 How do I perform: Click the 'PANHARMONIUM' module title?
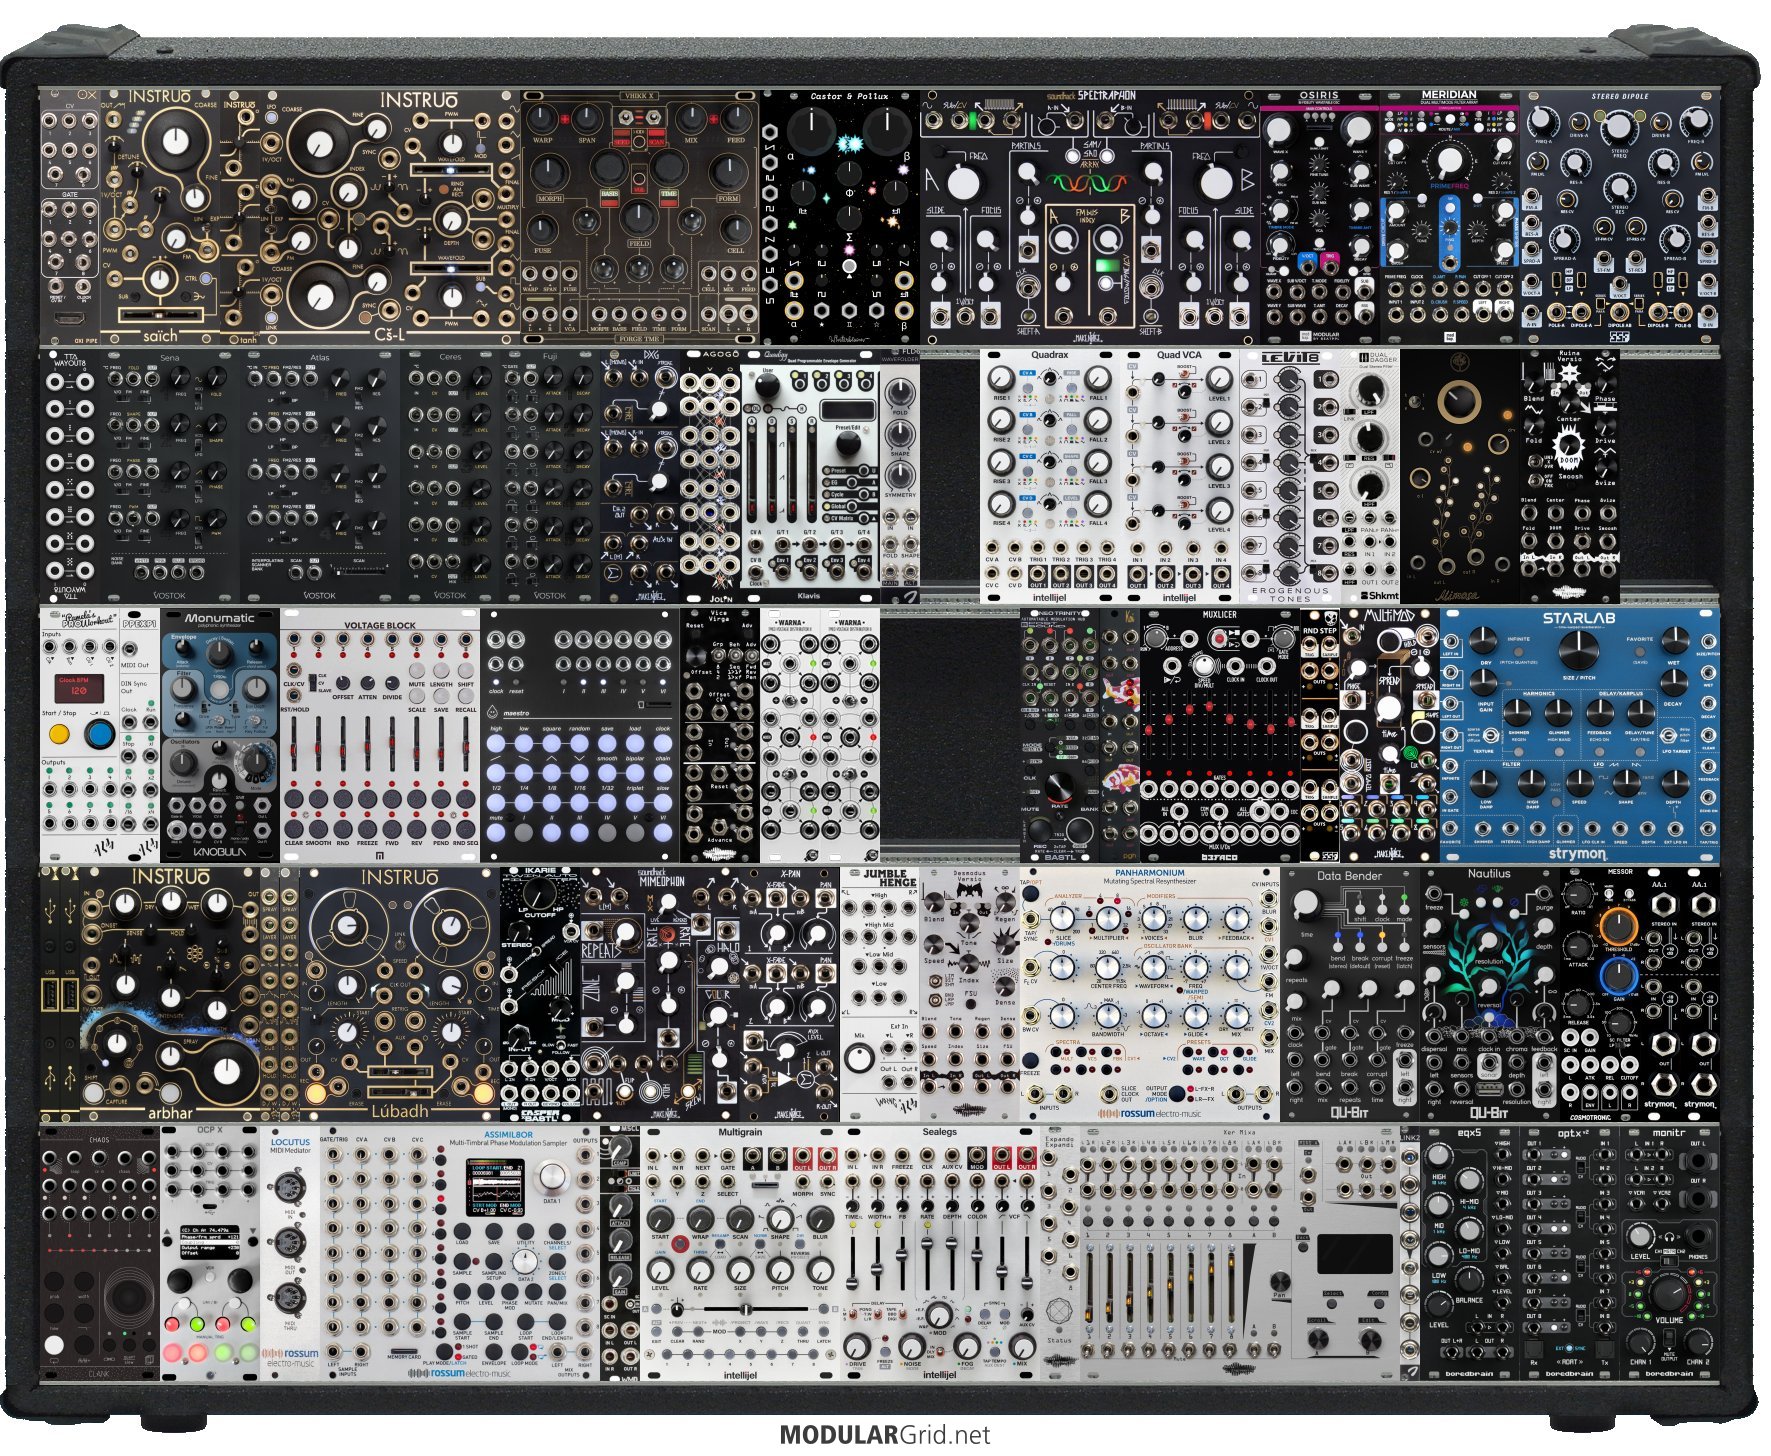pos(1149,873)
